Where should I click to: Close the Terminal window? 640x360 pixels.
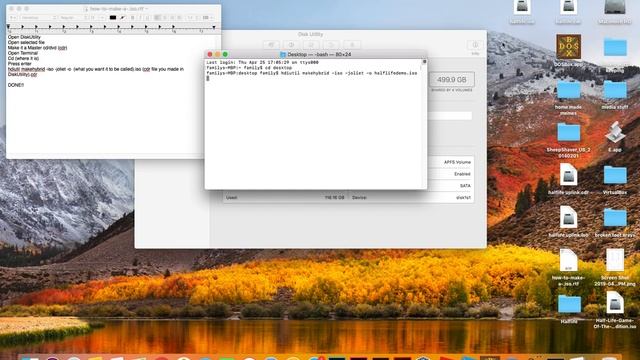pos(210,54)
